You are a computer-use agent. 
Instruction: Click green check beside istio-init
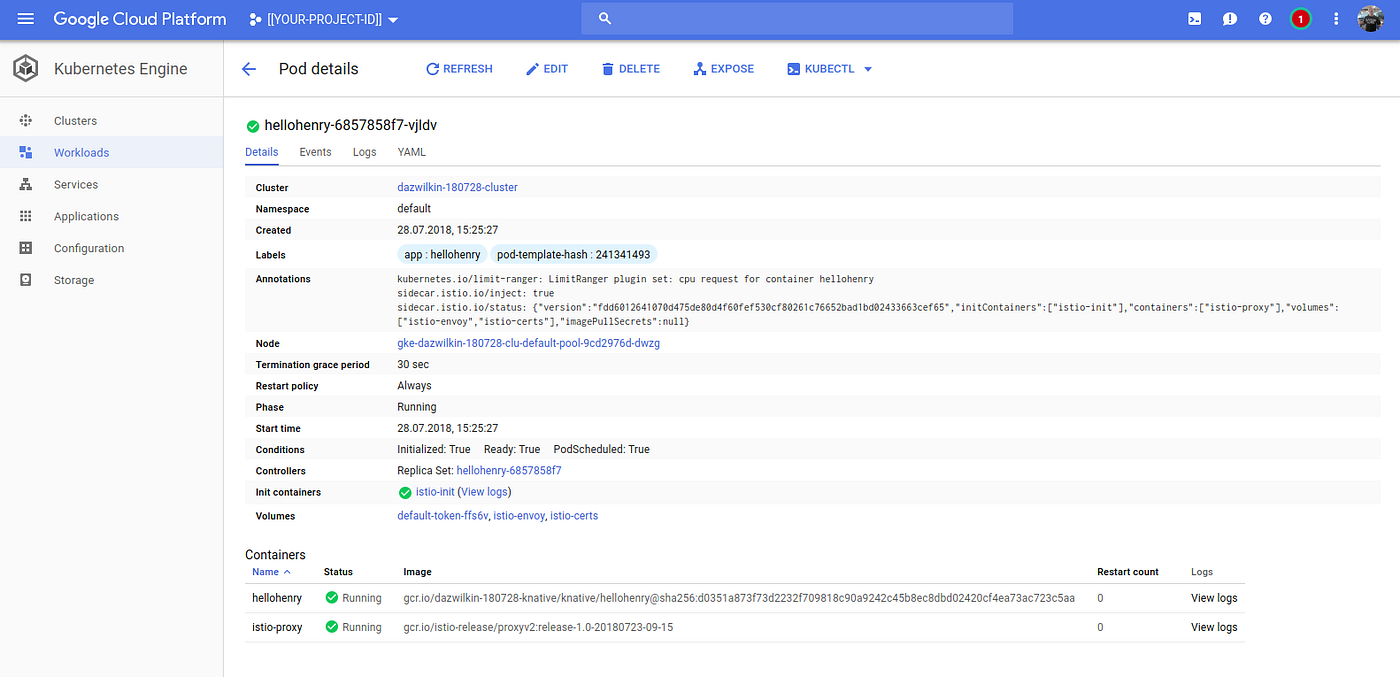click(405, 493)
